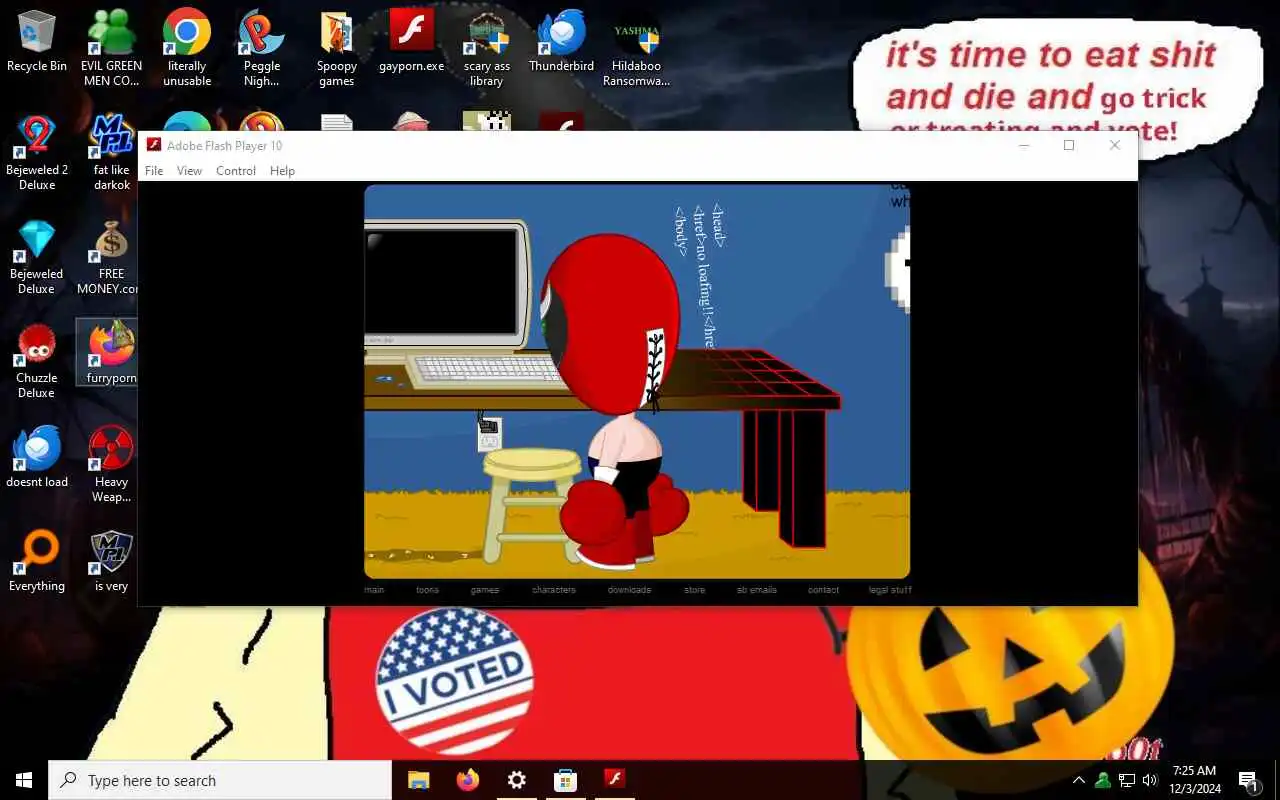Launch the Everything search shortcut

(37, 561)
